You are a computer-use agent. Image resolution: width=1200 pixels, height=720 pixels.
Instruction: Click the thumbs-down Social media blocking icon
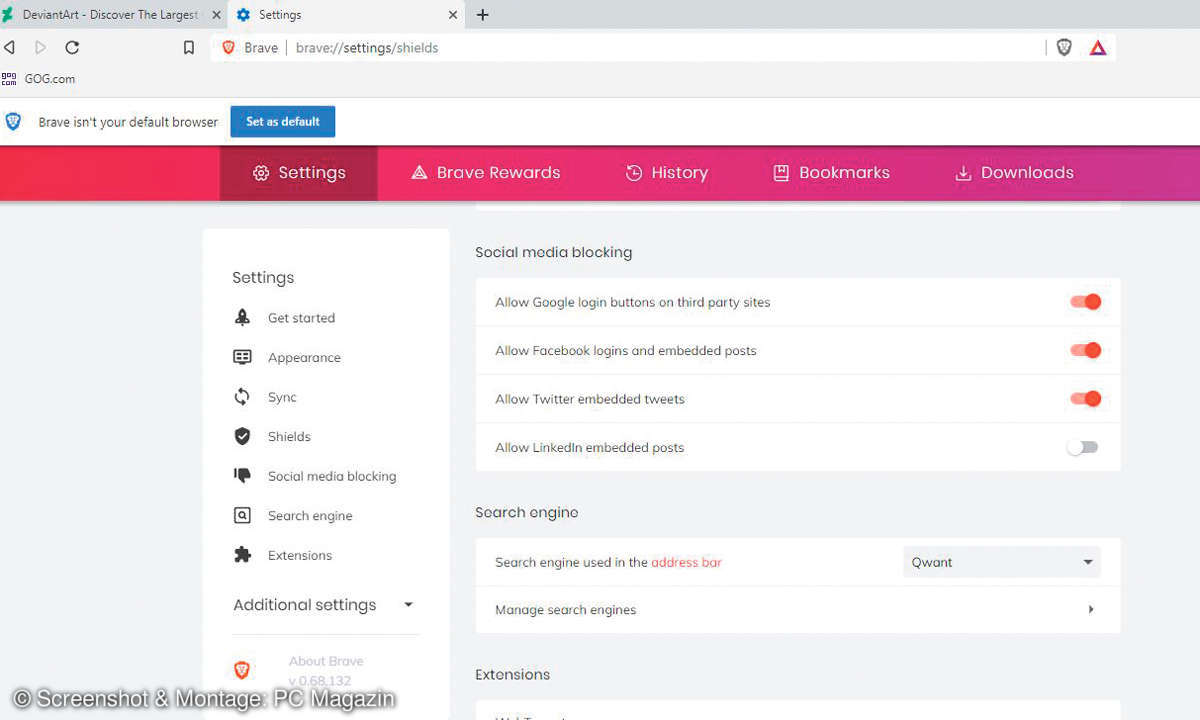242,476
